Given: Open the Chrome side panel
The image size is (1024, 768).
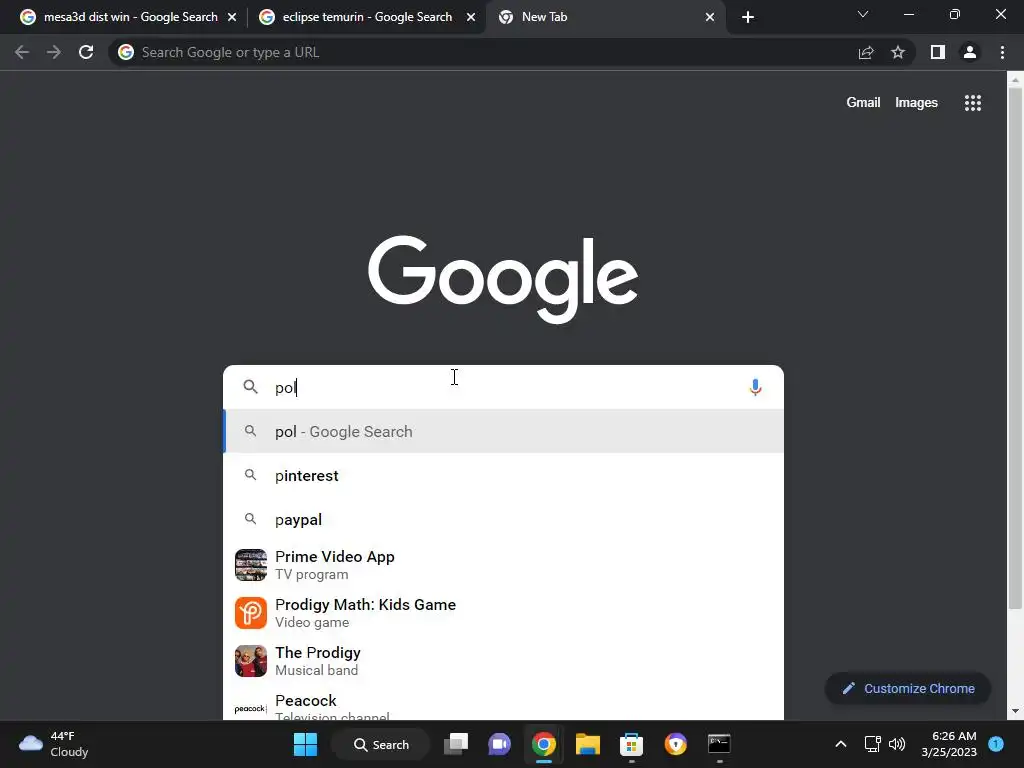Looking at the screenshot, I should [938, 52].
